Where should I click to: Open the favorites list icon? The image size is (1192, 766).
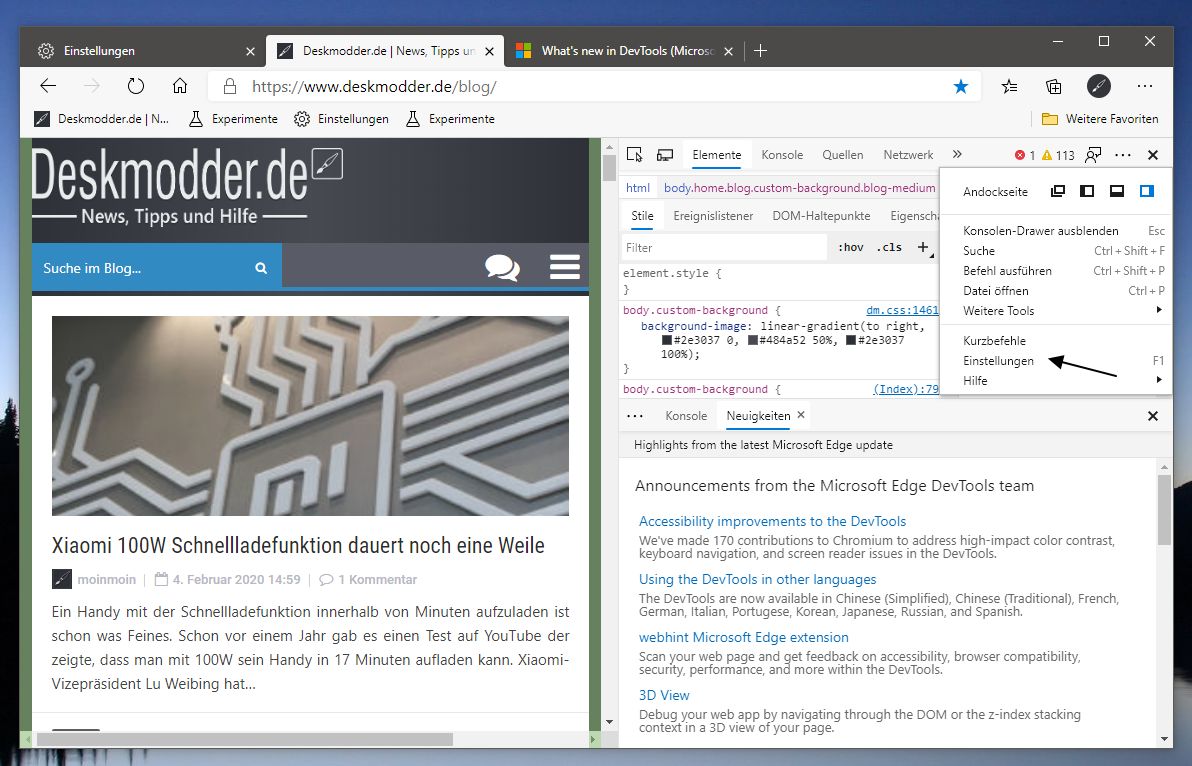tap(1010, 87)
